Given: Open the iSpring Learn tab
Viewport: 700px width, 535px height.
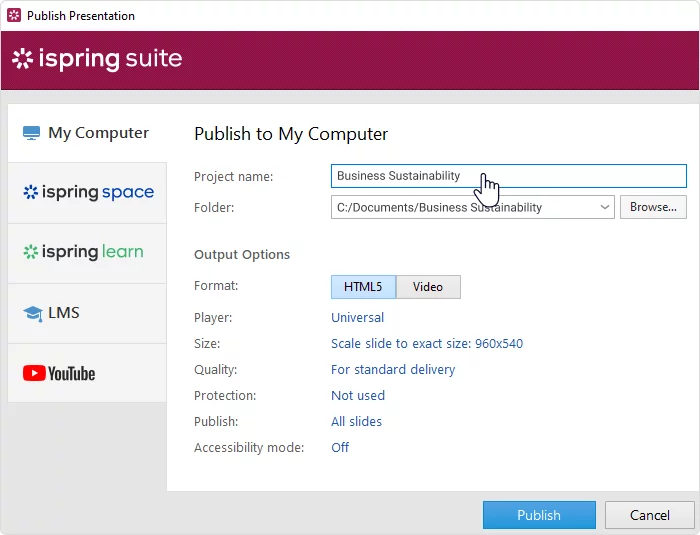Looking at the screenshot, I should pyautogui.click(x=87, y=253).
